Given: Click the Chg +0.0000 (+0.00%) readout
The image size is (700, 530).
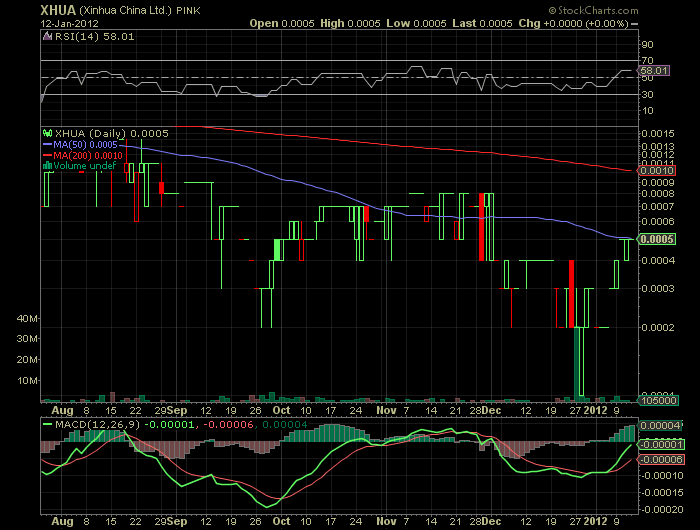Looking at the screenshot, I should [574, 24].
